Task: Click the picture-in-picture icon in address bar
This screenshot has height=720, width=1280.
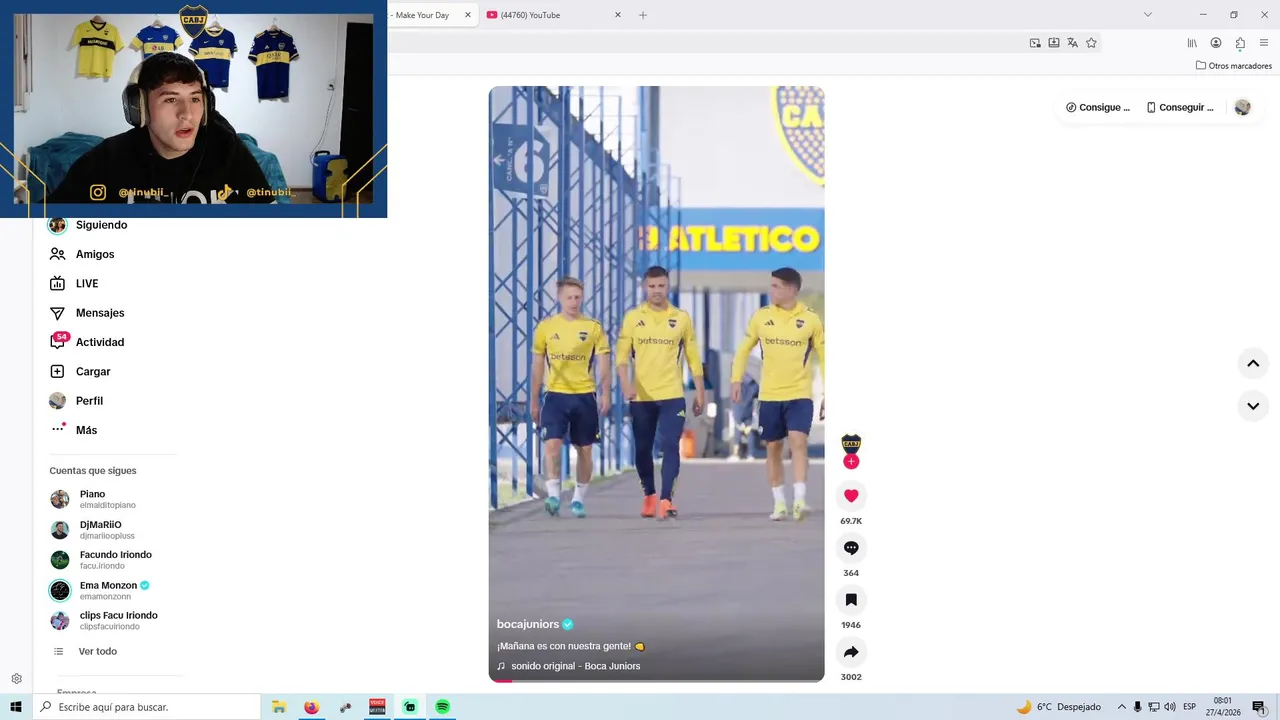Action: [1035, 43]
